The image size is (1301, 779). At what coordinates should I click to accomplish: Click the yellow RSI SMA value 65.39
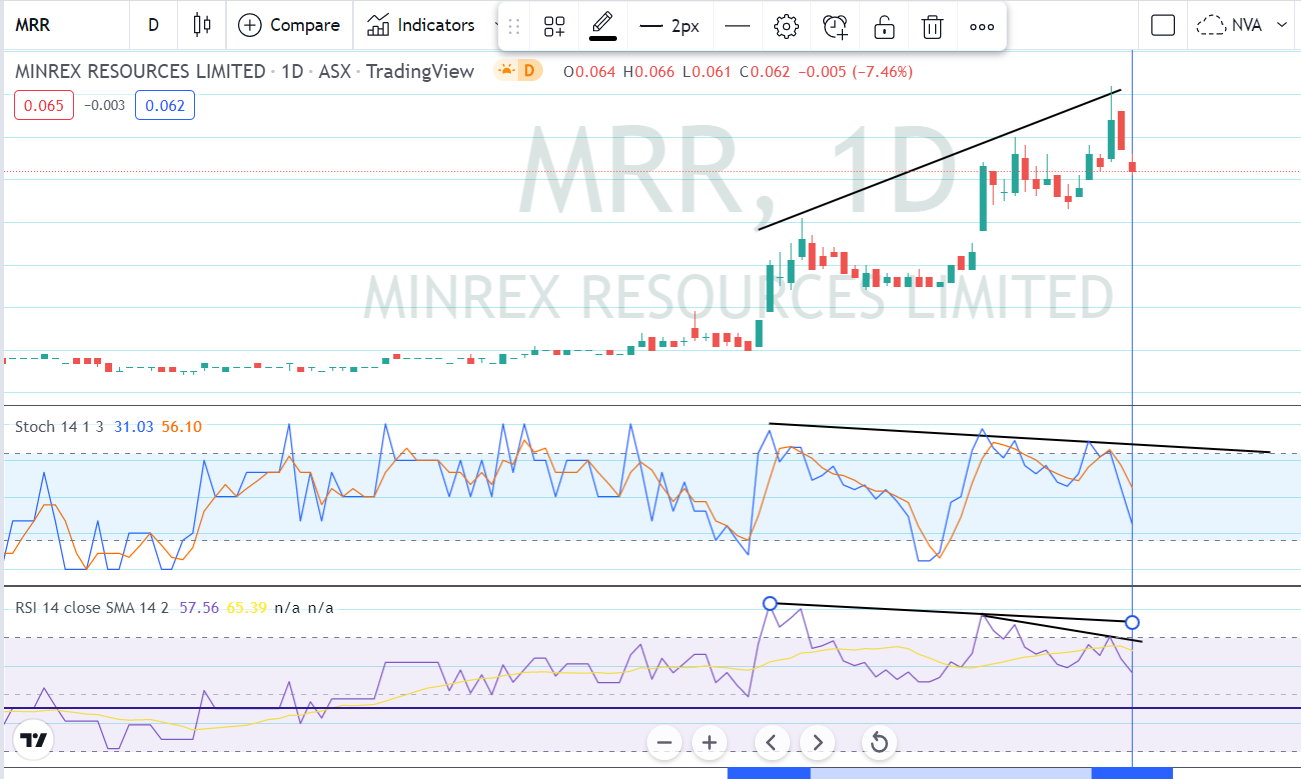tap(247, 607)
